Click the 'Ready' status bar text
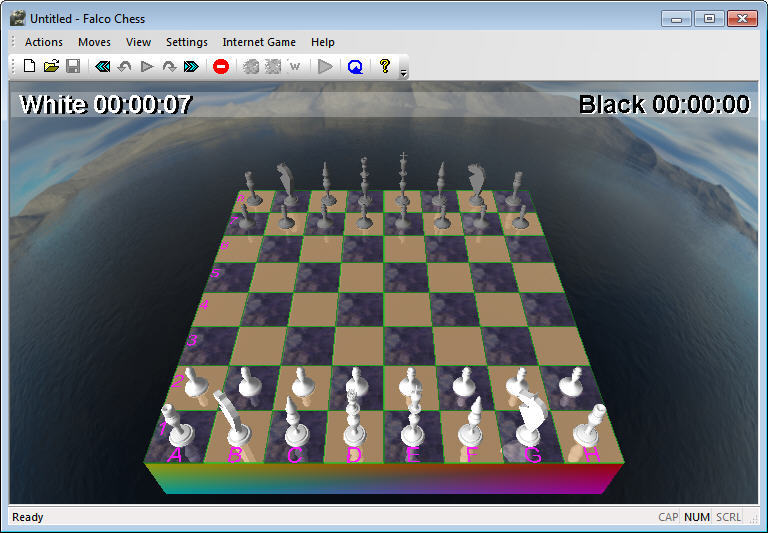Viewport: 768px width, 533px height. 27,517
